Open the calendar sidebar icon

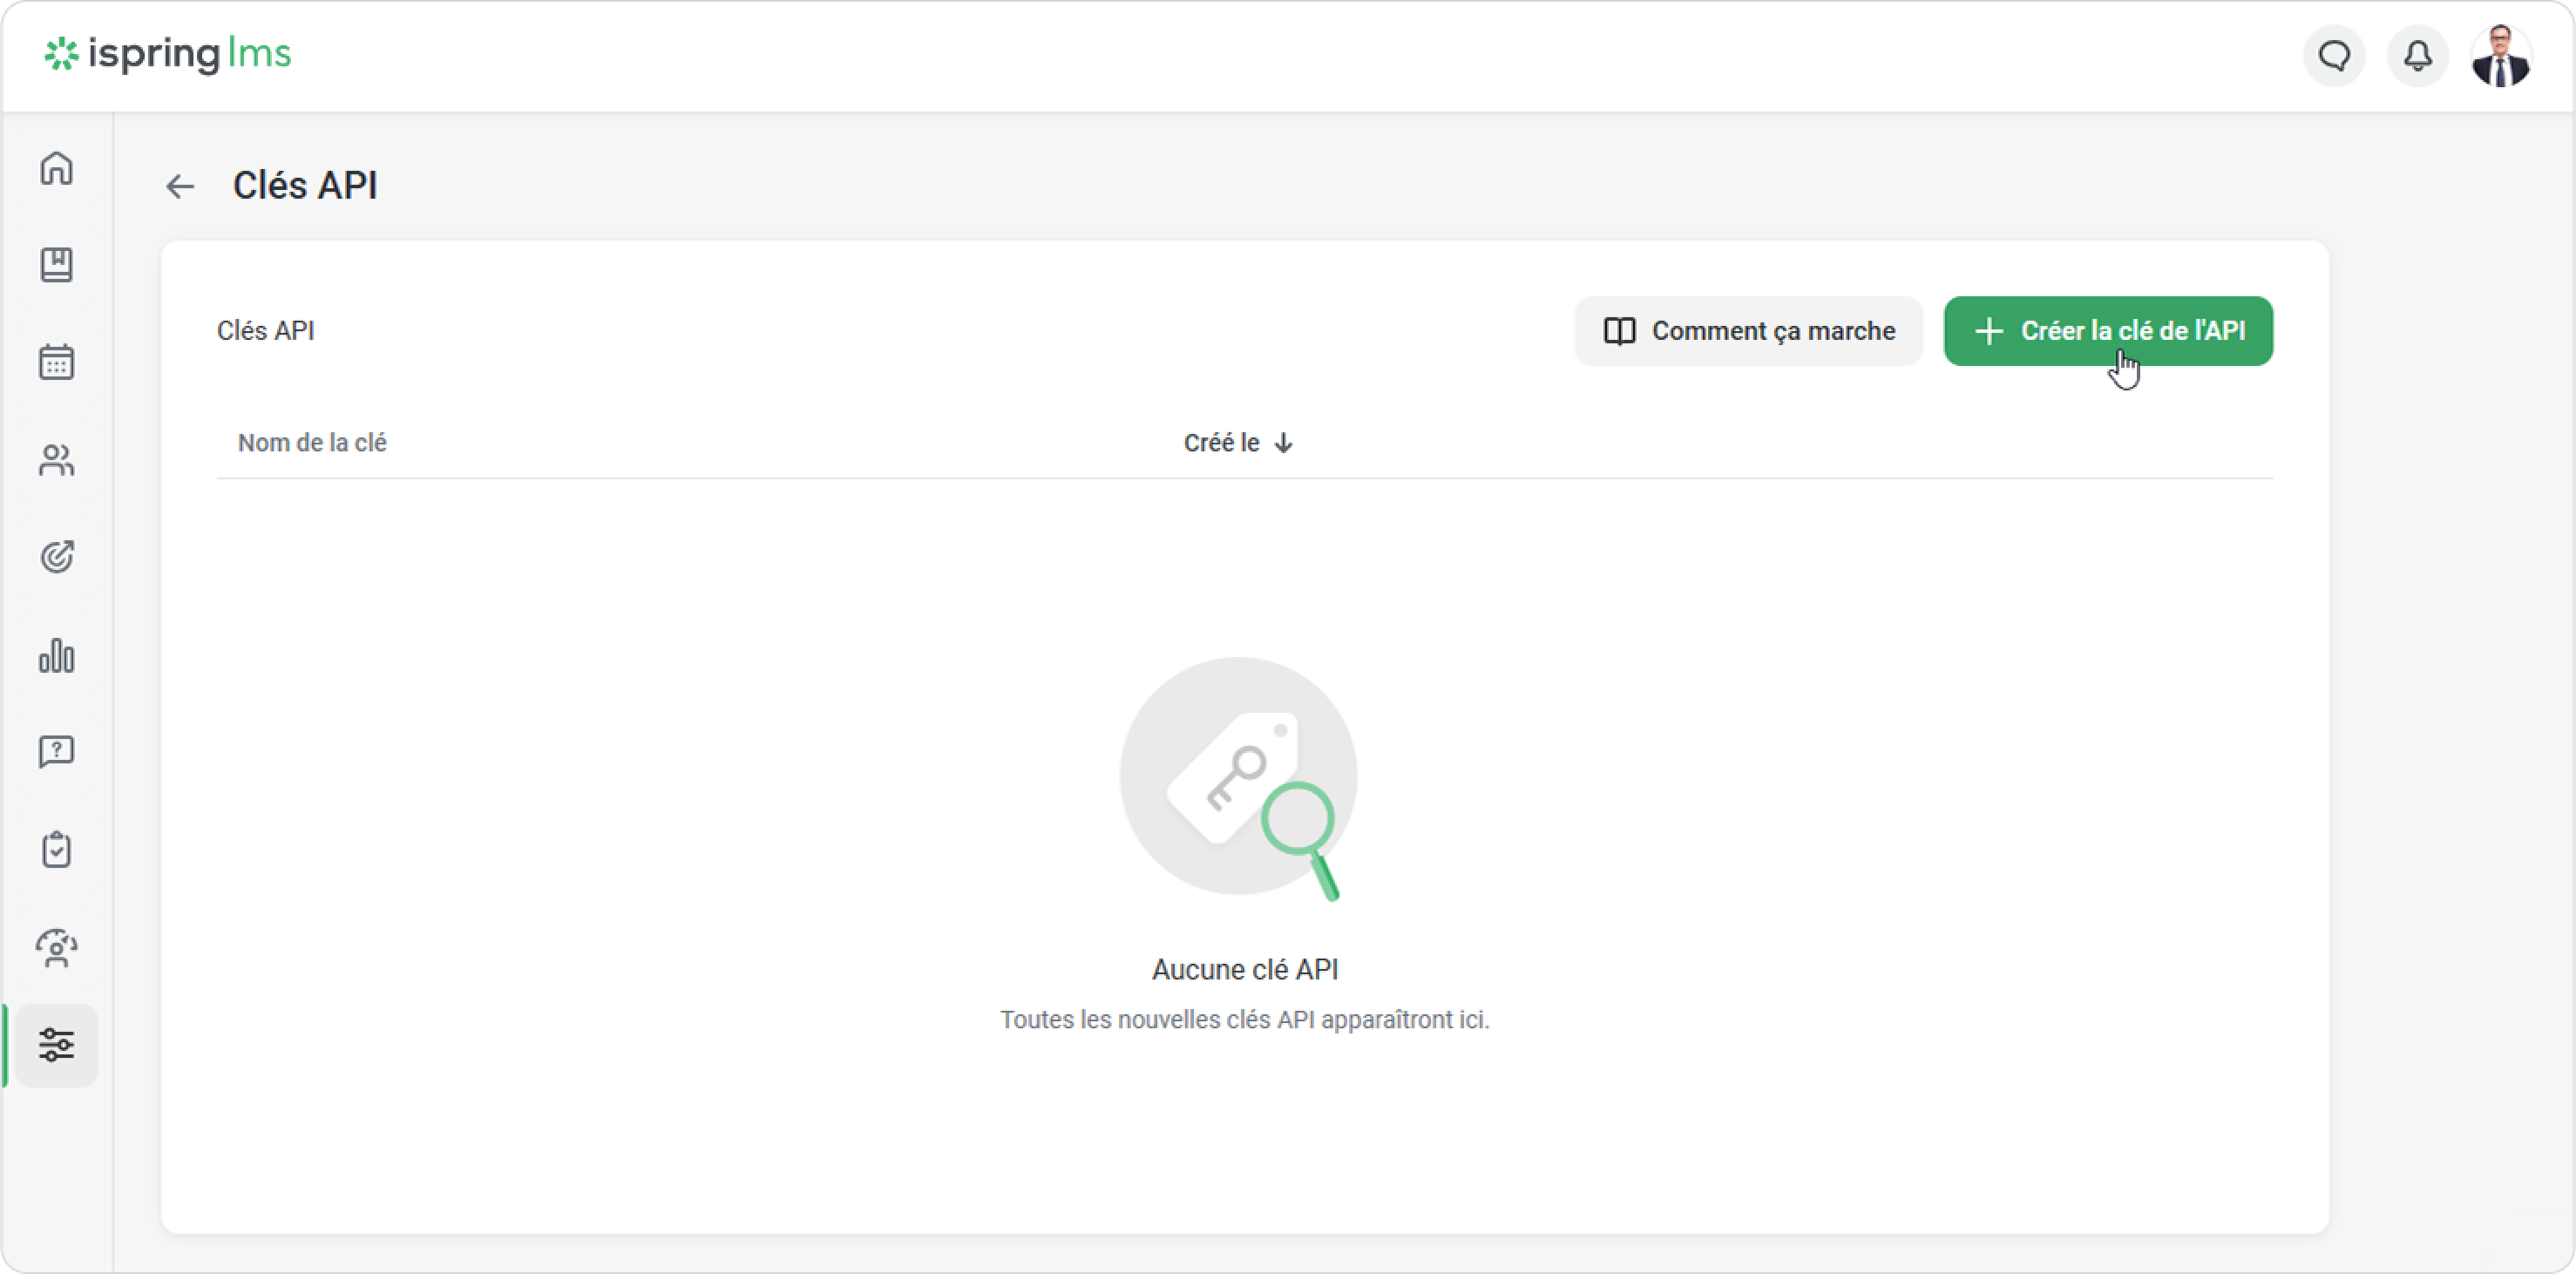[x=57, y=362]
